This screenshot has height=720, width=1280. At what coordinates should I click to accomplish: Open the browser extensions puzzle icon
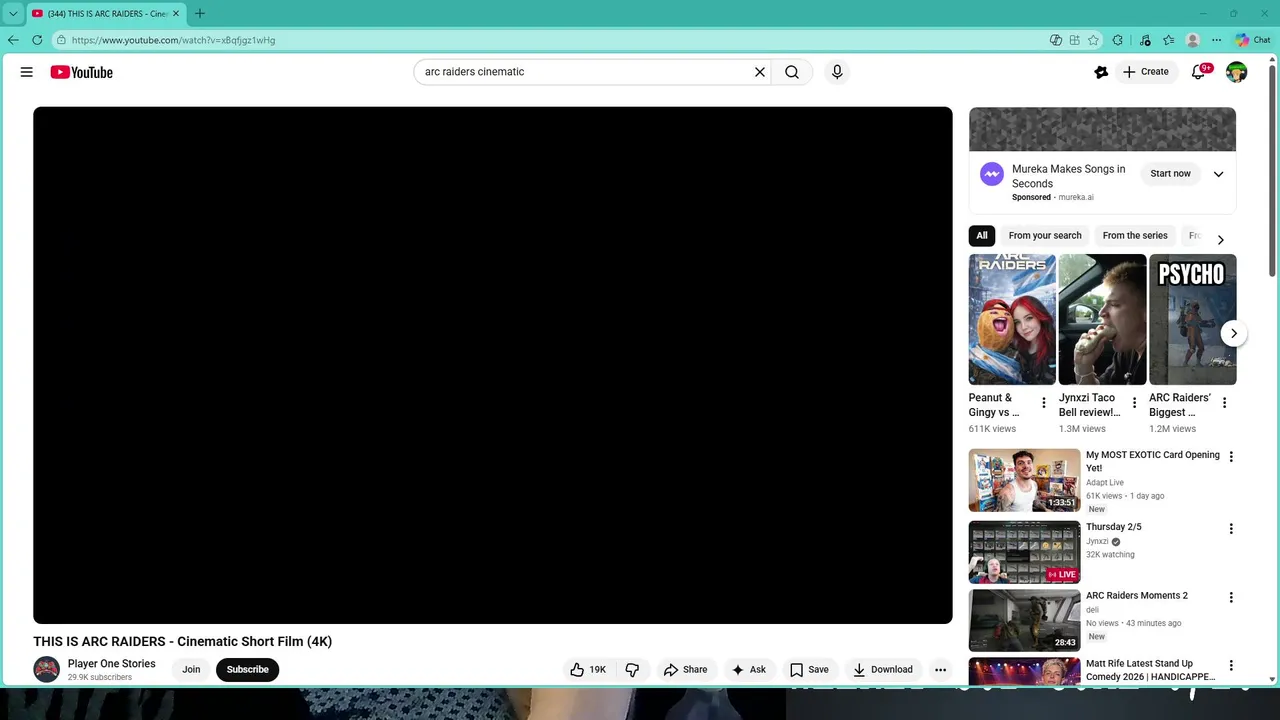(1118, 40)
